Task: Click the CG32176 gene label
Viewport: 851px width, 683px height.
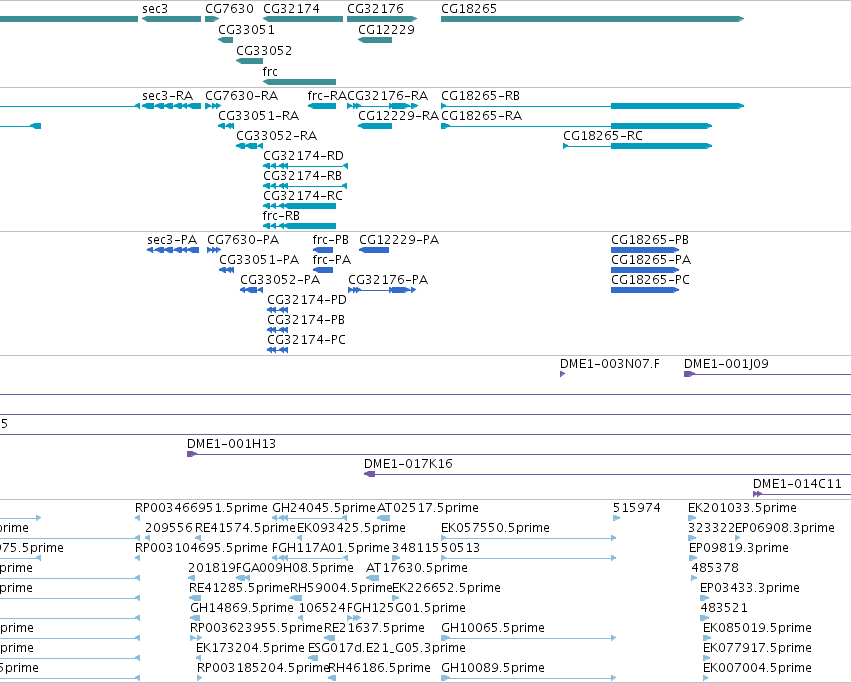Action: [x=375, y=9]
